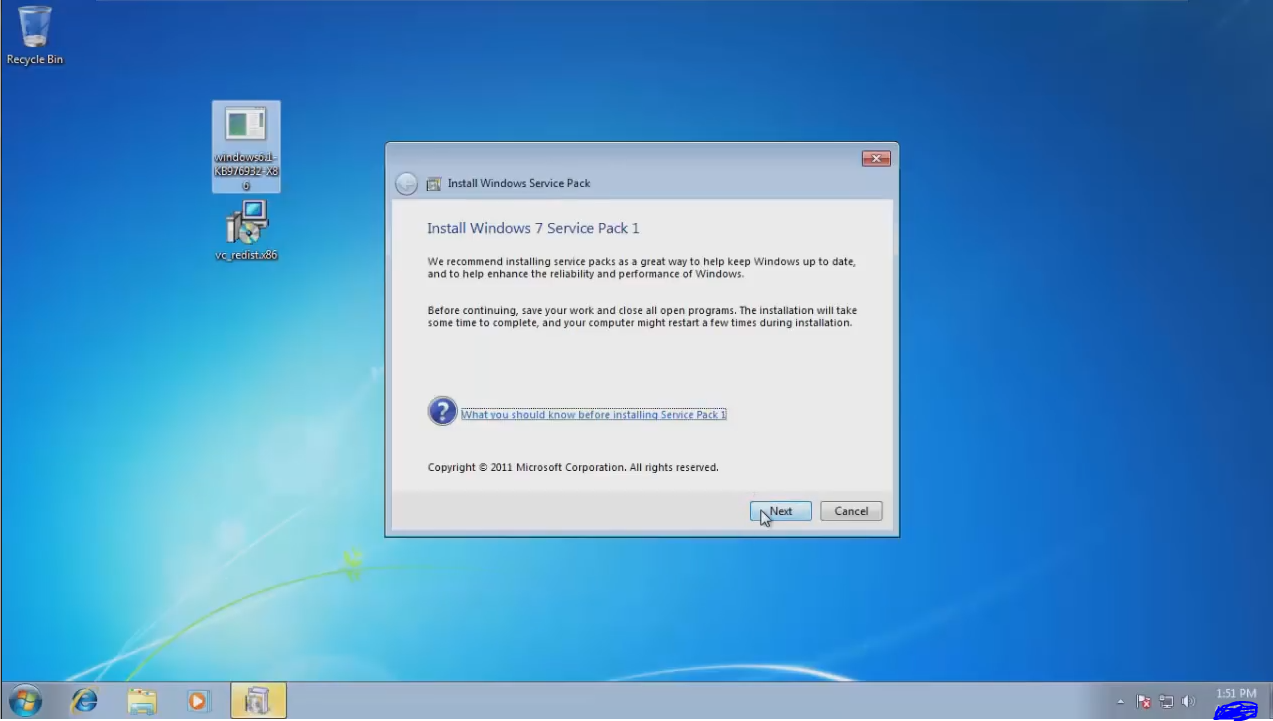The image size is (1273, 721).
Task: Open 'What you should know before installing' link
Action: (x=593, y=414)
